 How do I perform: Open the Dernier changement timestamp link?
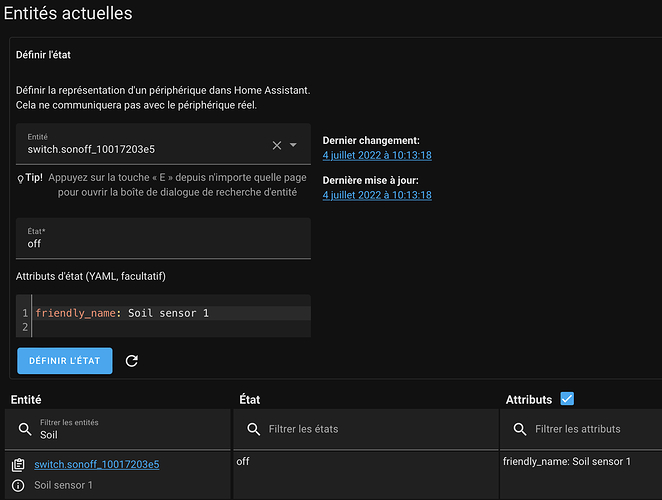click(377, 155)
